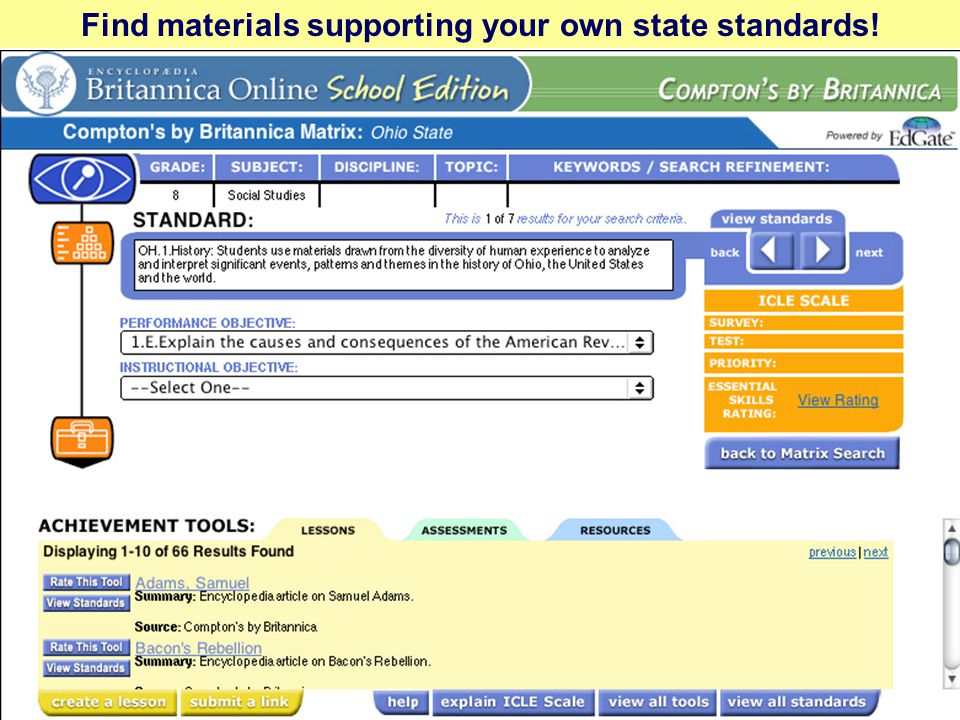Open the Instructional Objective dropdown
The height and width of the screenshot is (720, 960).
coord(387,388)
